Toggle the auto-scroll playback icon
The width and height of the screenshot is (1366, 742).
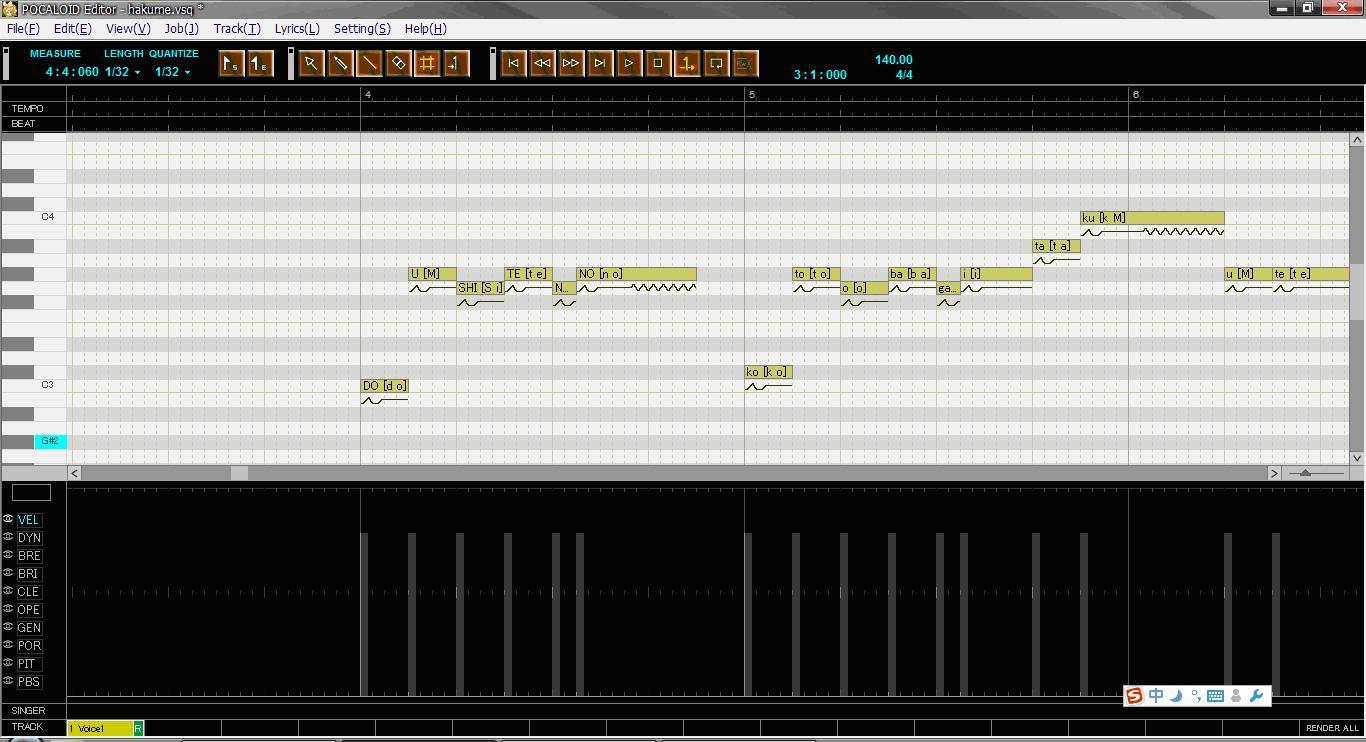click(x=687, y=64)
